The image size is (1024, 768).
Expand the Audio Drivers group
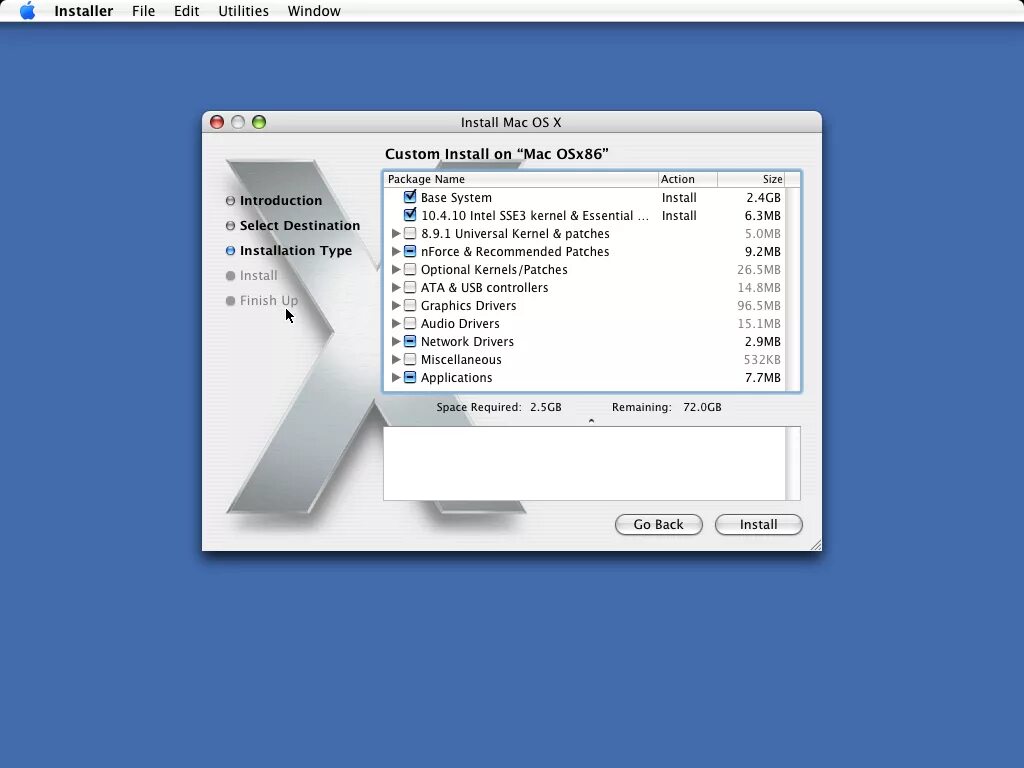396,323
